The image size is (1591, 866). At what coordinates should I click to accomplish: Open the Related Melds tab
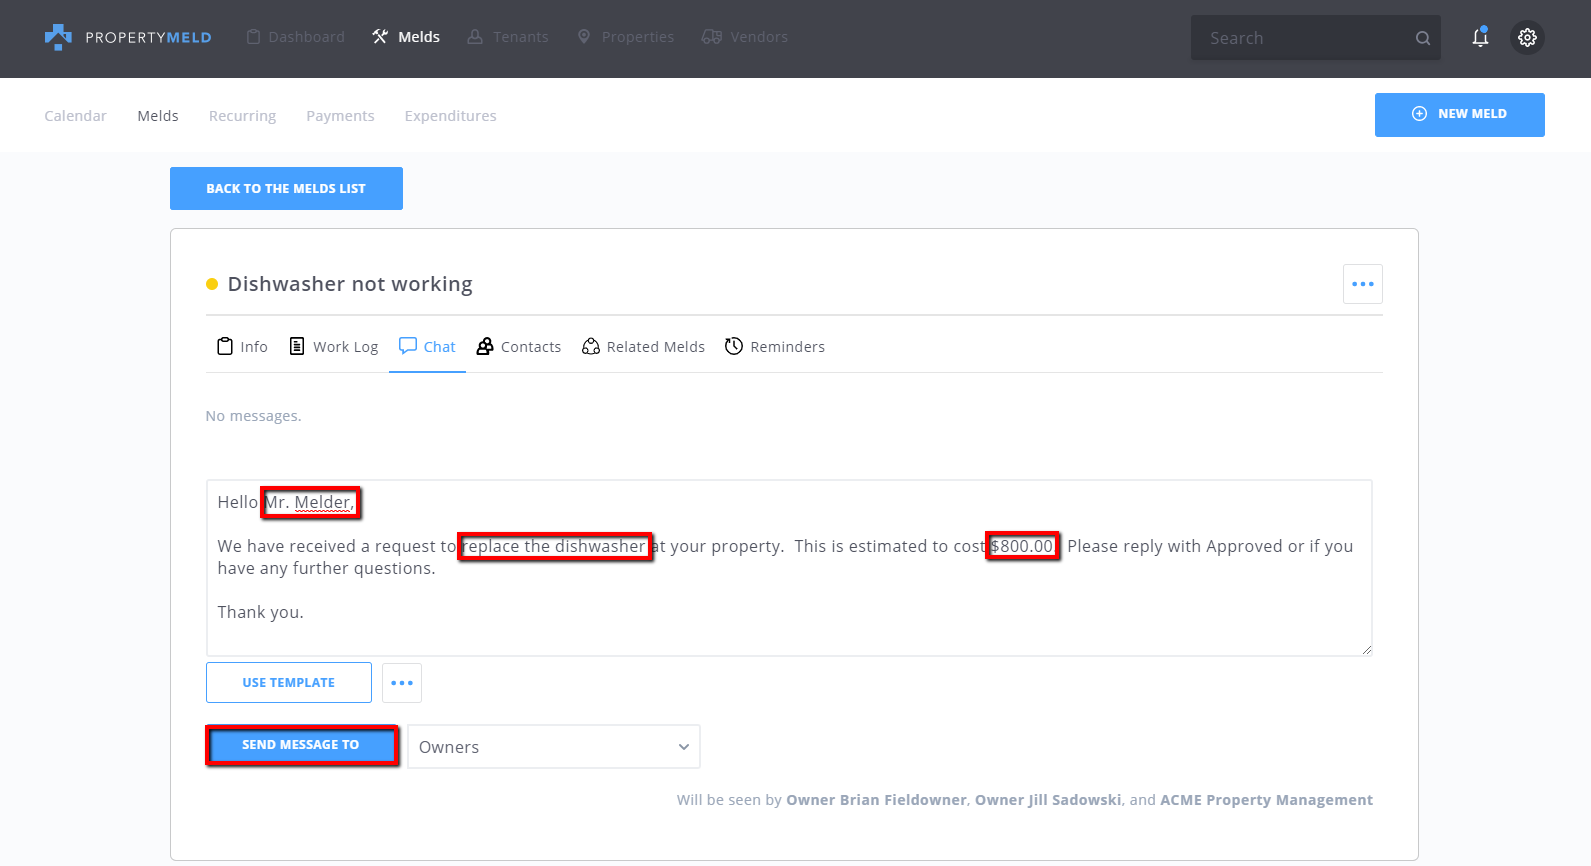(x=643, y=346)
